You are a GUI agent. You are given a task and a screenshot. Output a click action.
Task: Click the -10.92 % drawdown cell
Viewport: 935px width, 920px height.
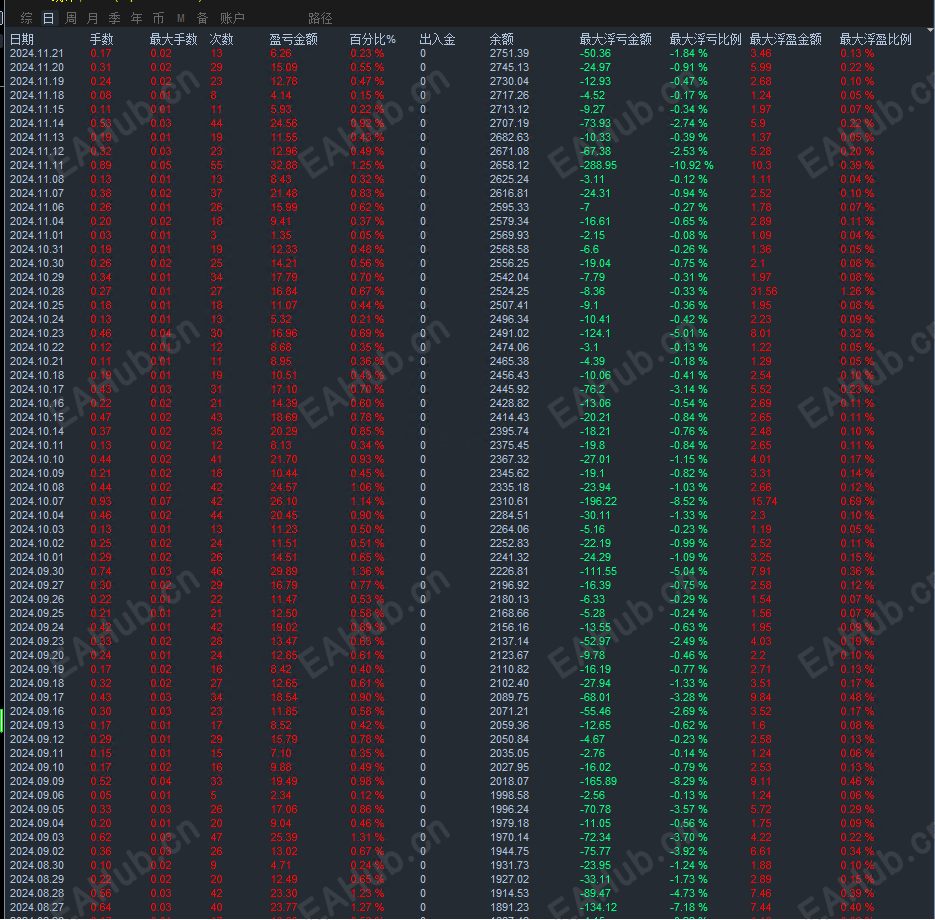pyautogui.click(x=692, y=166)
